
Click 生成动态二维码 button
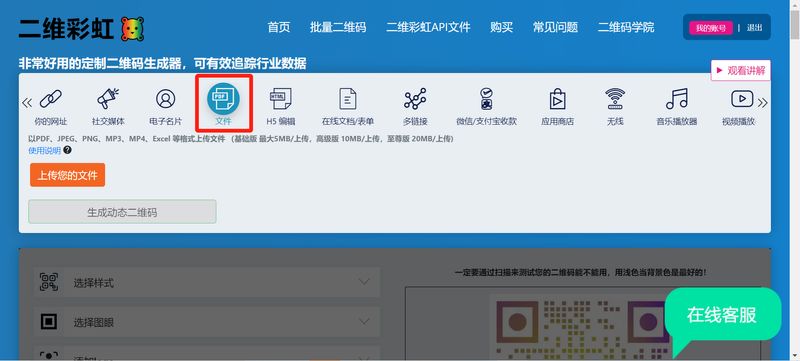[x=122, y=212]
